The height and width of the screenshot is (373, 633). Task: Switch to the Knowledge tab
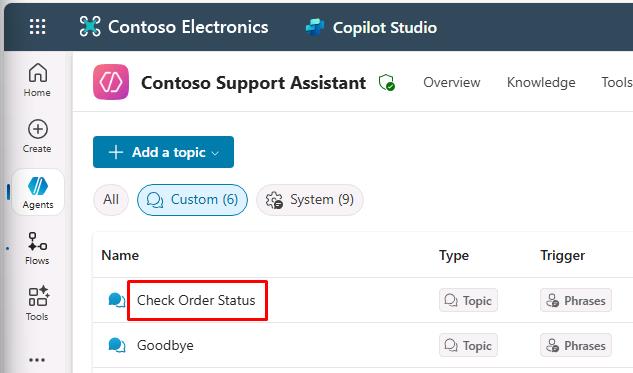coord(541,82)
